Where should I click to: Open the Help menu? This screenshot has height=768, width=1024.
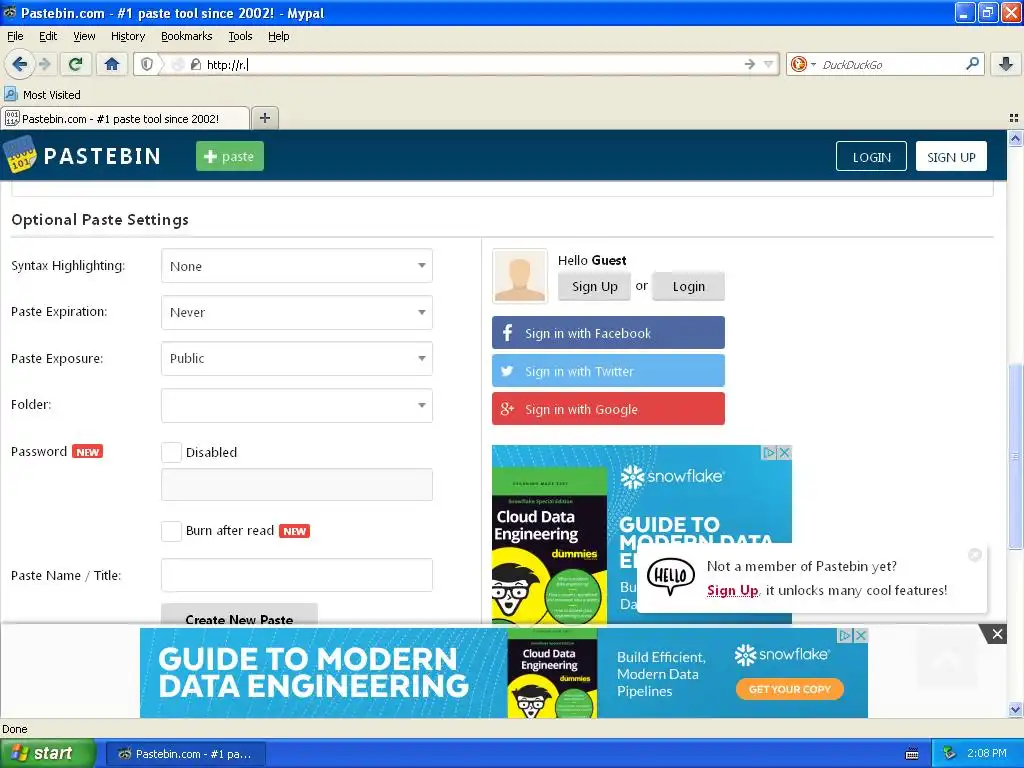pos(278,36)
